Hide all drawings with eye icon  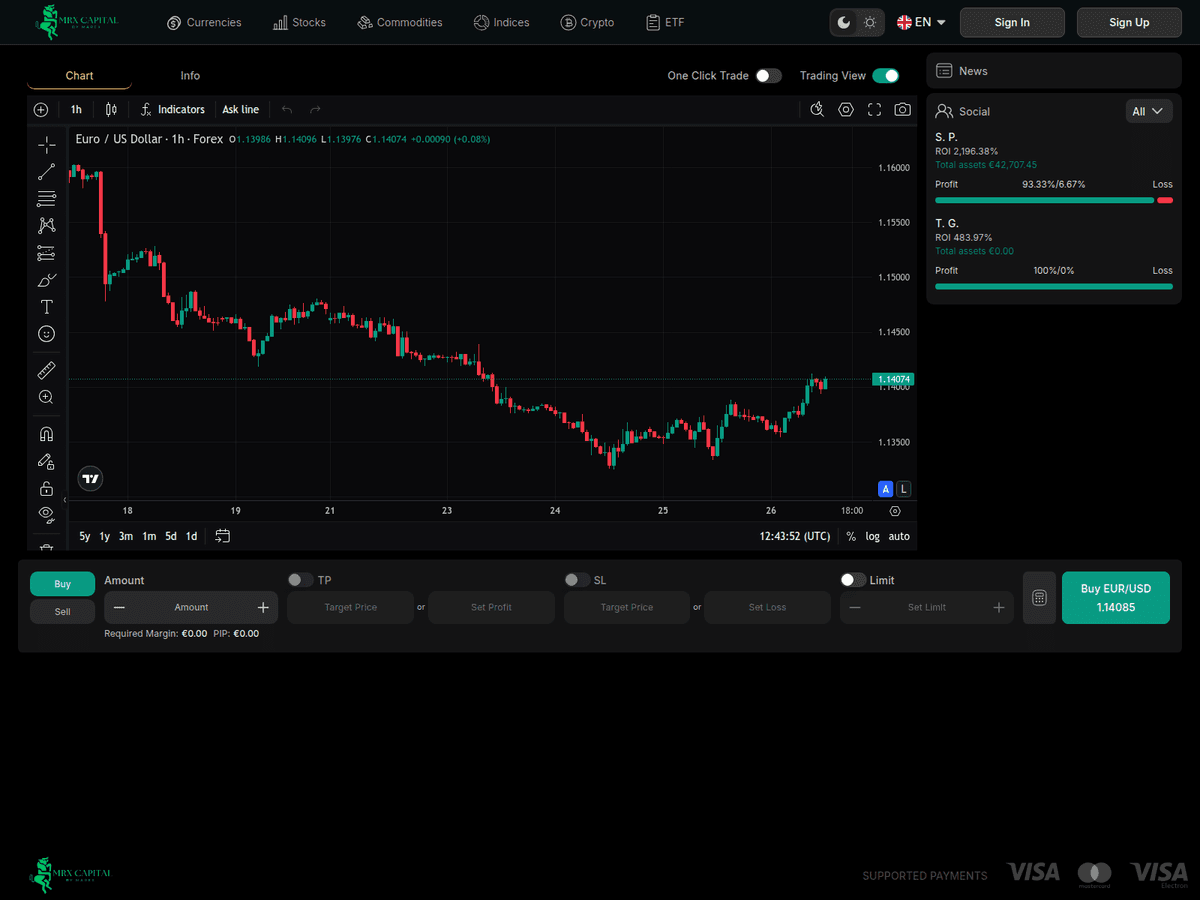coord(46,514)
